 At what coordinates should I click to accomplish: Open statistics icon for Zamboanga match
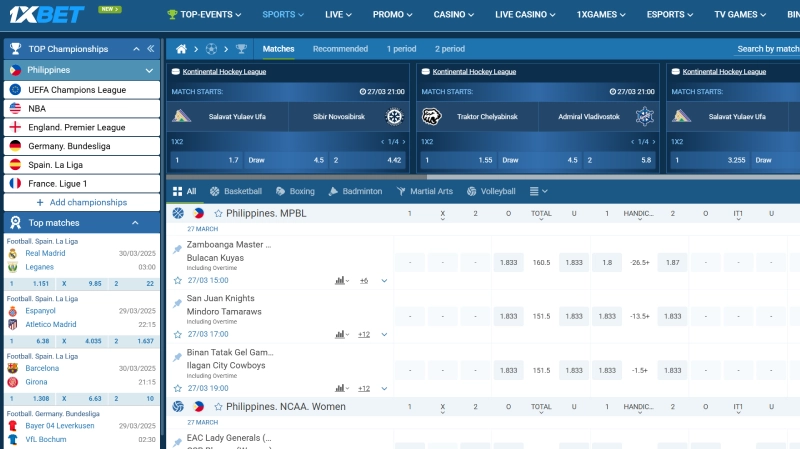[341, 281]
